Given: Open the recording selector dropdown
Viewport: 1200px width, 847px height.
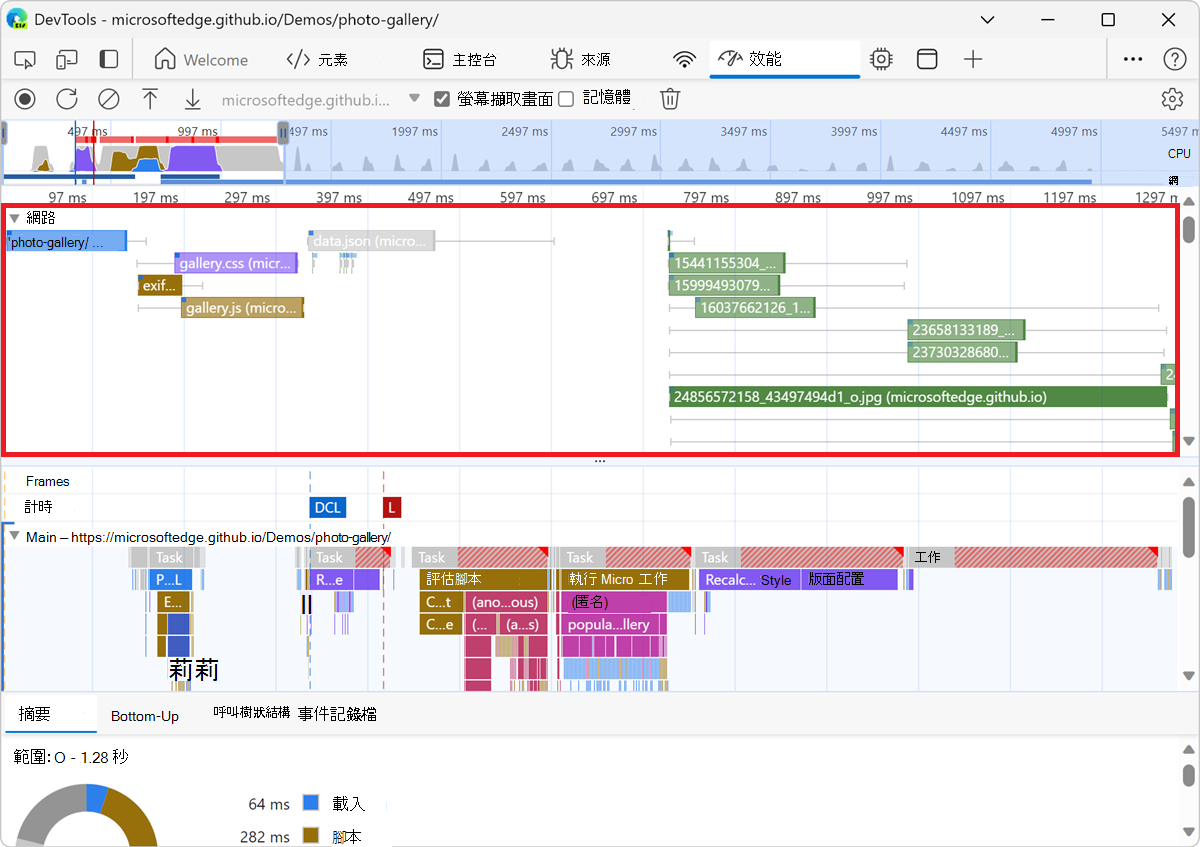Looking at the screenshot, I should click(x=414, y=99).
